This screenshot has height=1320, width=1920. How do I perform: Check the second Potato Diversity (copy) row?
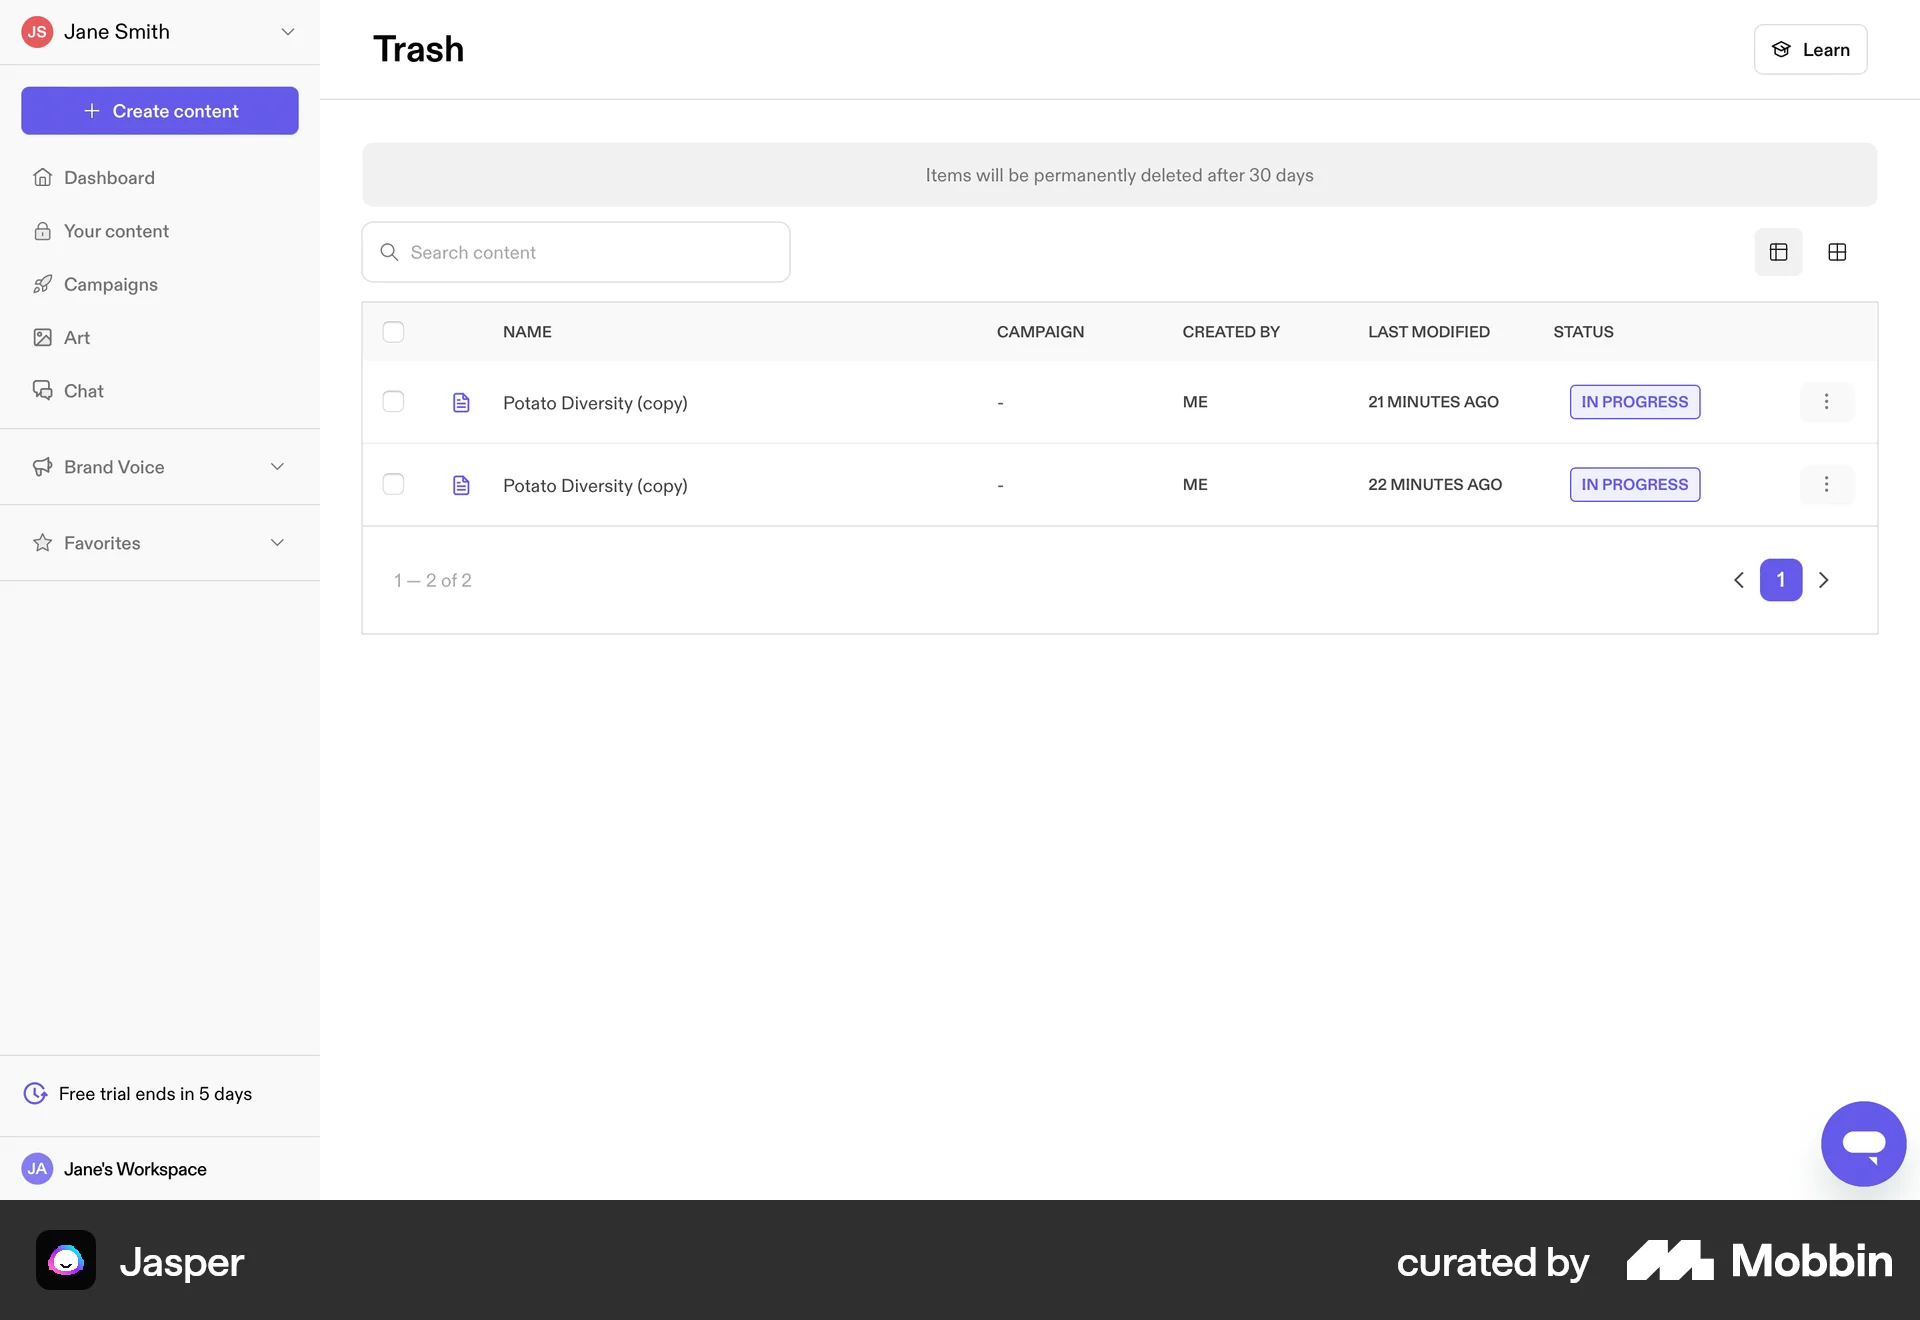[x=393, y=484]
